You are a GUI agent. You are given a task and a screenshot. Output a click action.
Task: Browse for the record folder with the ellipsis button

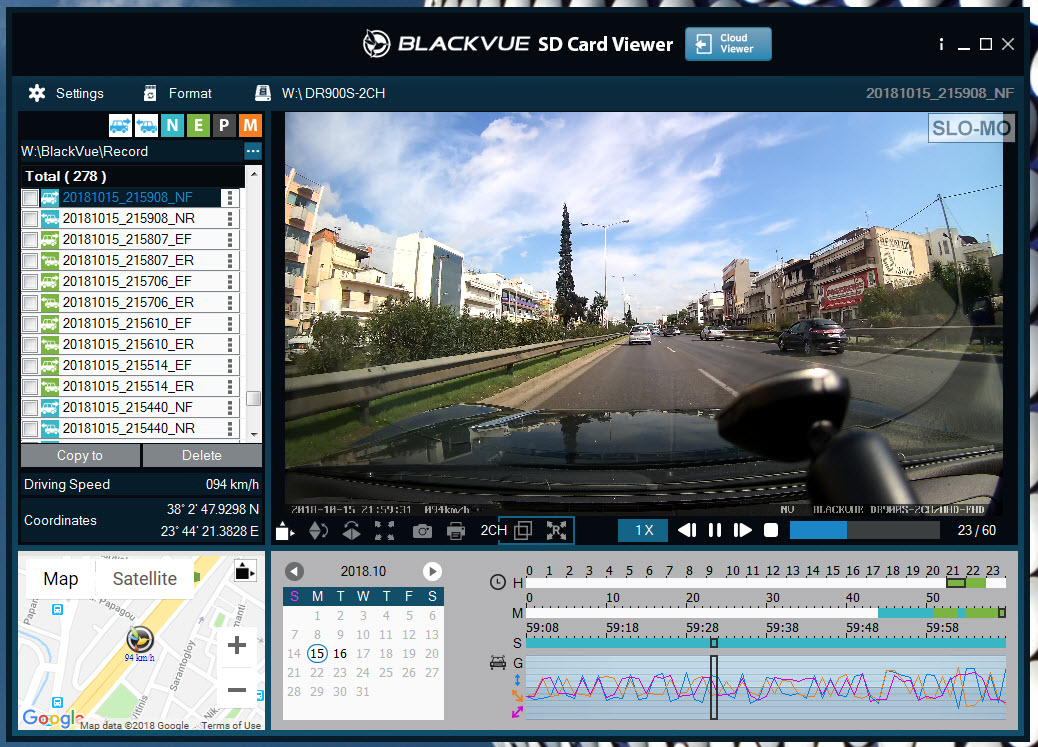253,151
